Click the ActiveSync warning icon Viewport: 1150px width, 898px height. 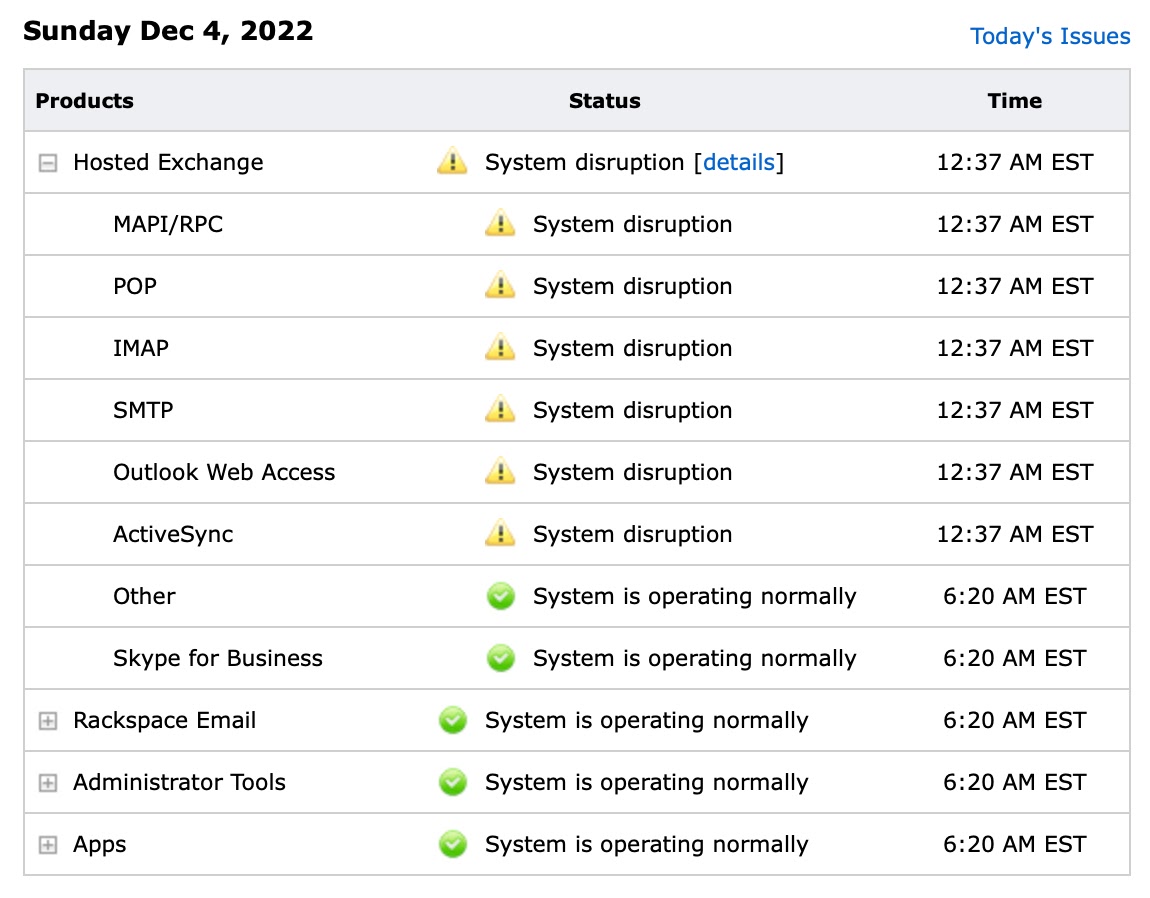[500, 533]
